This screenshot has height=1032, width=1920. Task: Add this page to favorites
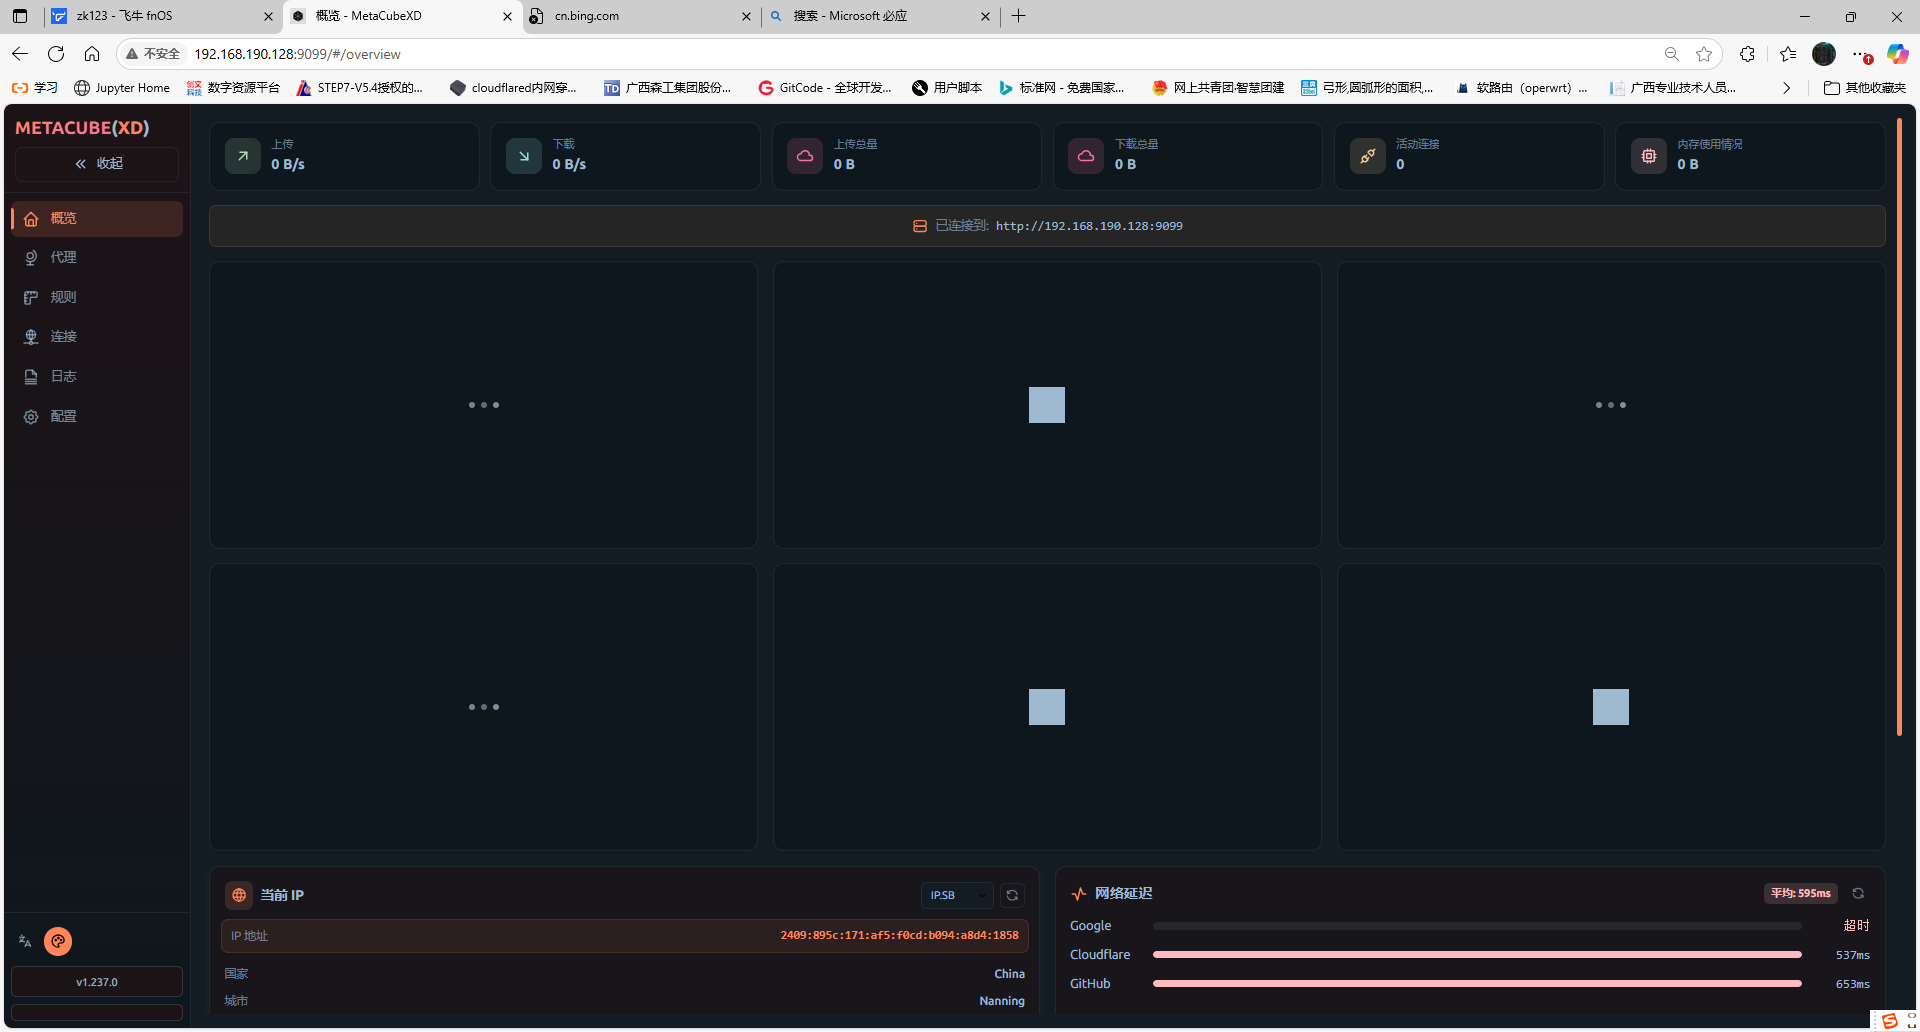pyautogui.click(x=1704, y=54)
